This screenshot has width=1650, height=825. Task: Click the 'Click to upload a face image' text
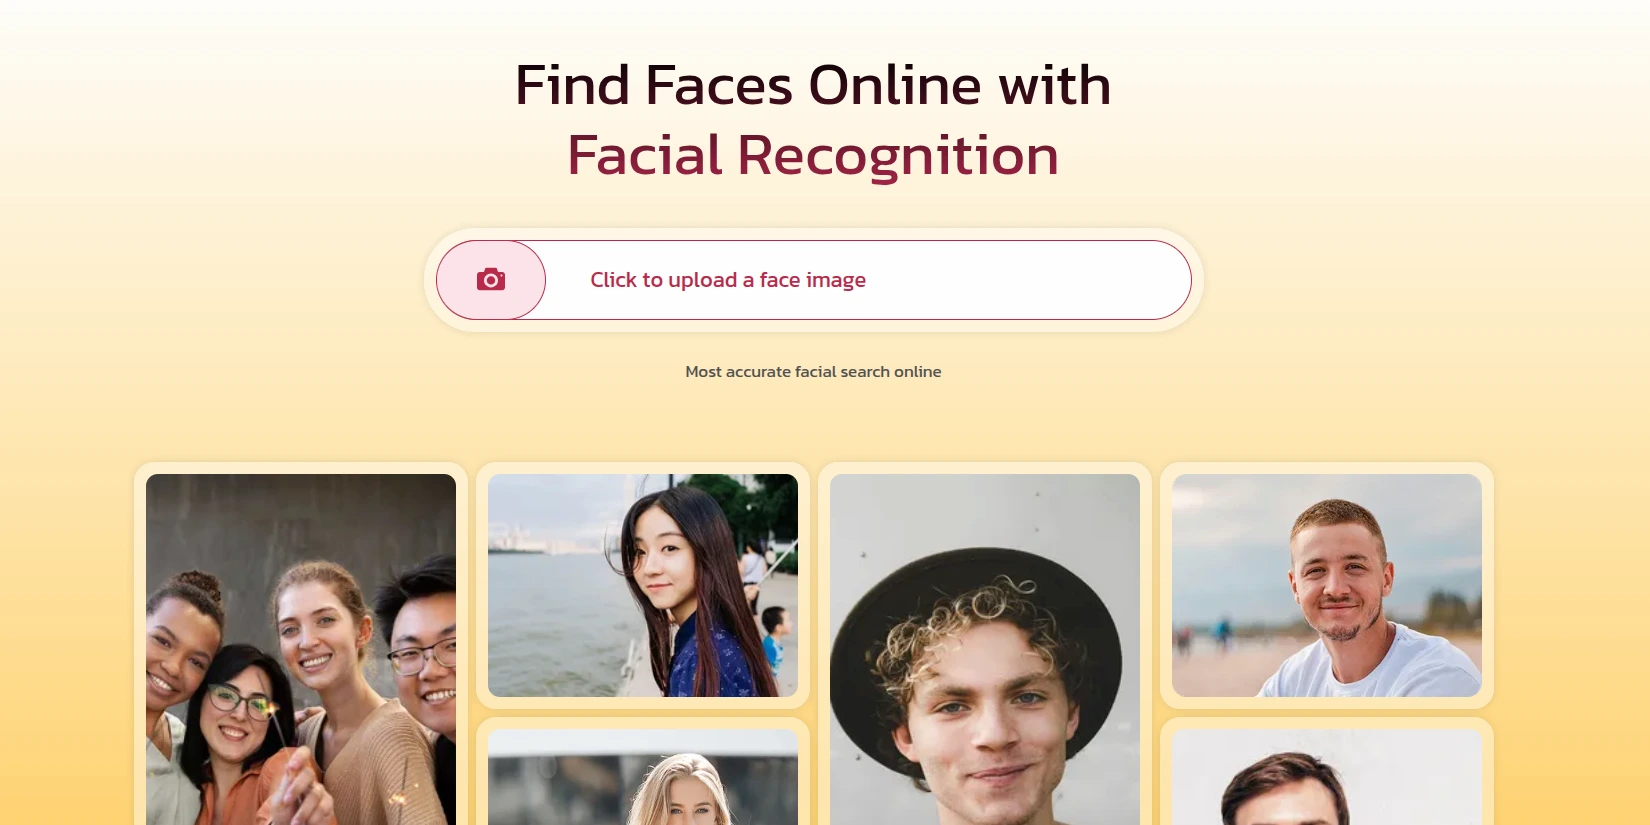pyautogui.click(x=728, y=280)
